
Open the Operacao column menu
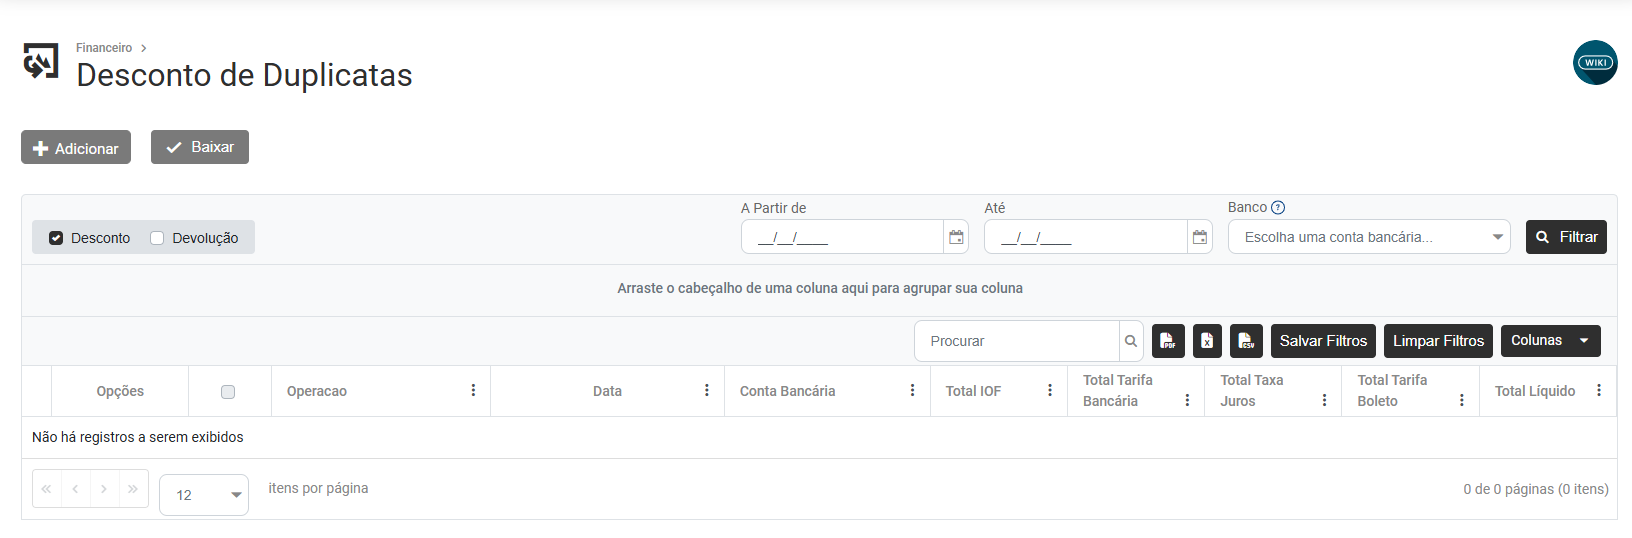click(x=473, y=391)
